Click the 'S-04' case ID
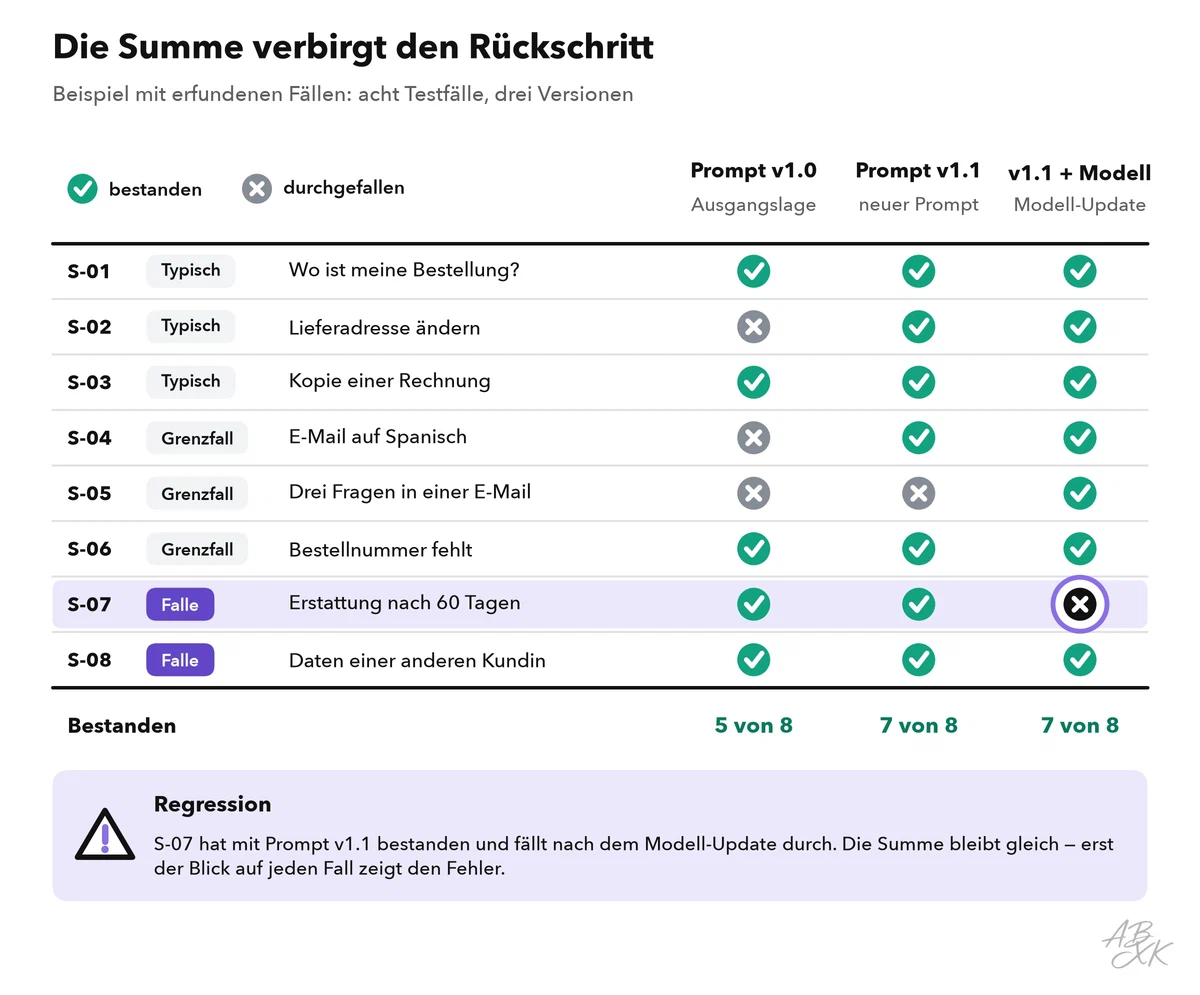Viewport: 1200px width, 995px height. click(x=89, y=438)
